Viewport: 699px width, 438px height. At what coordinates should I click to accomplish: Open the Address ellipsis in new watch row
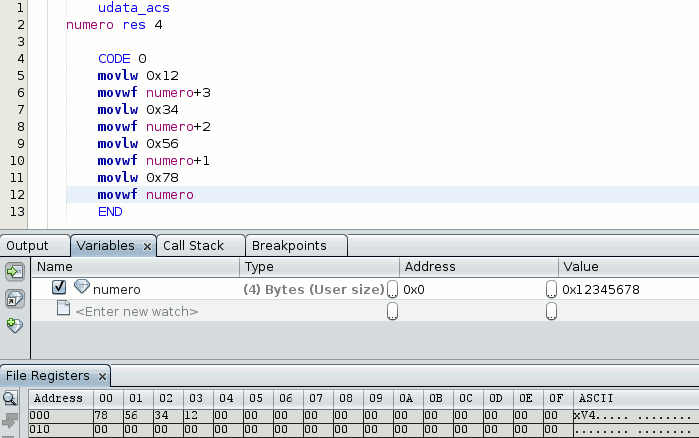point(551,311)
